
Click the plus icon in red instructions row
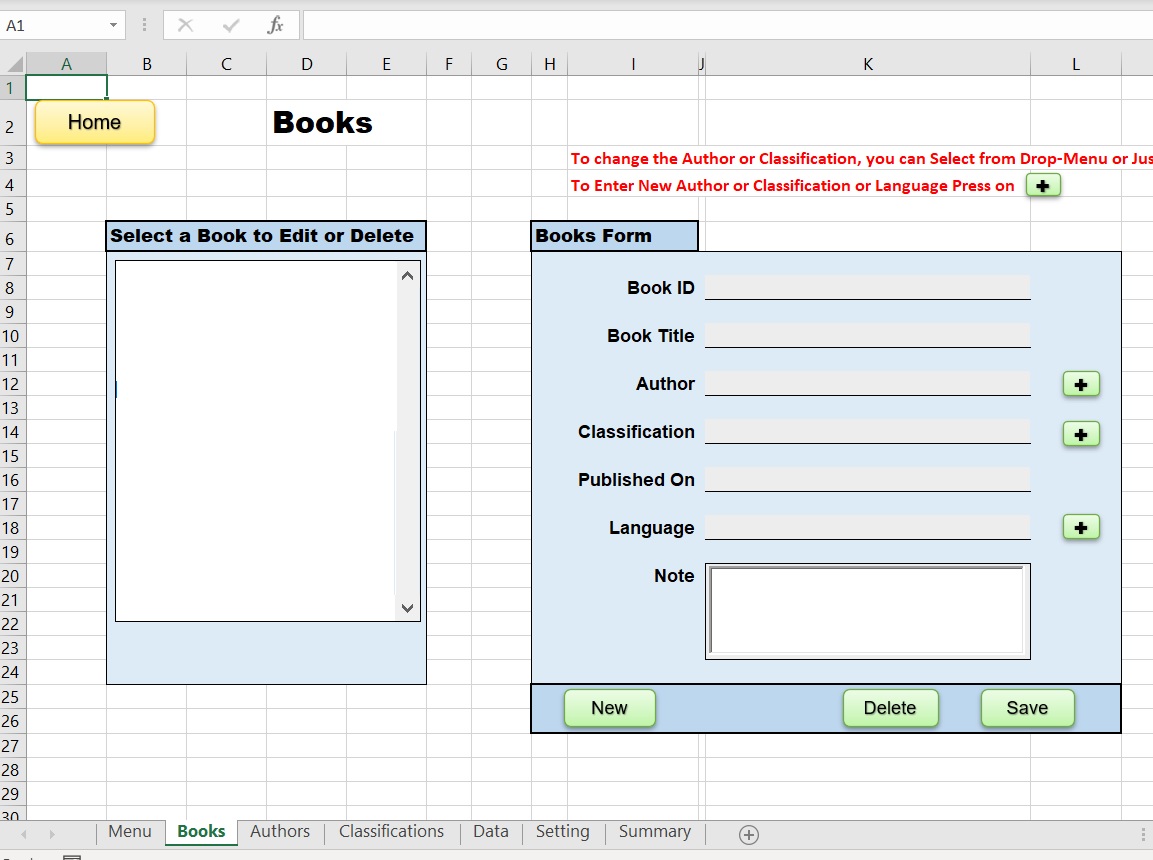click(x=1043, y=185)
